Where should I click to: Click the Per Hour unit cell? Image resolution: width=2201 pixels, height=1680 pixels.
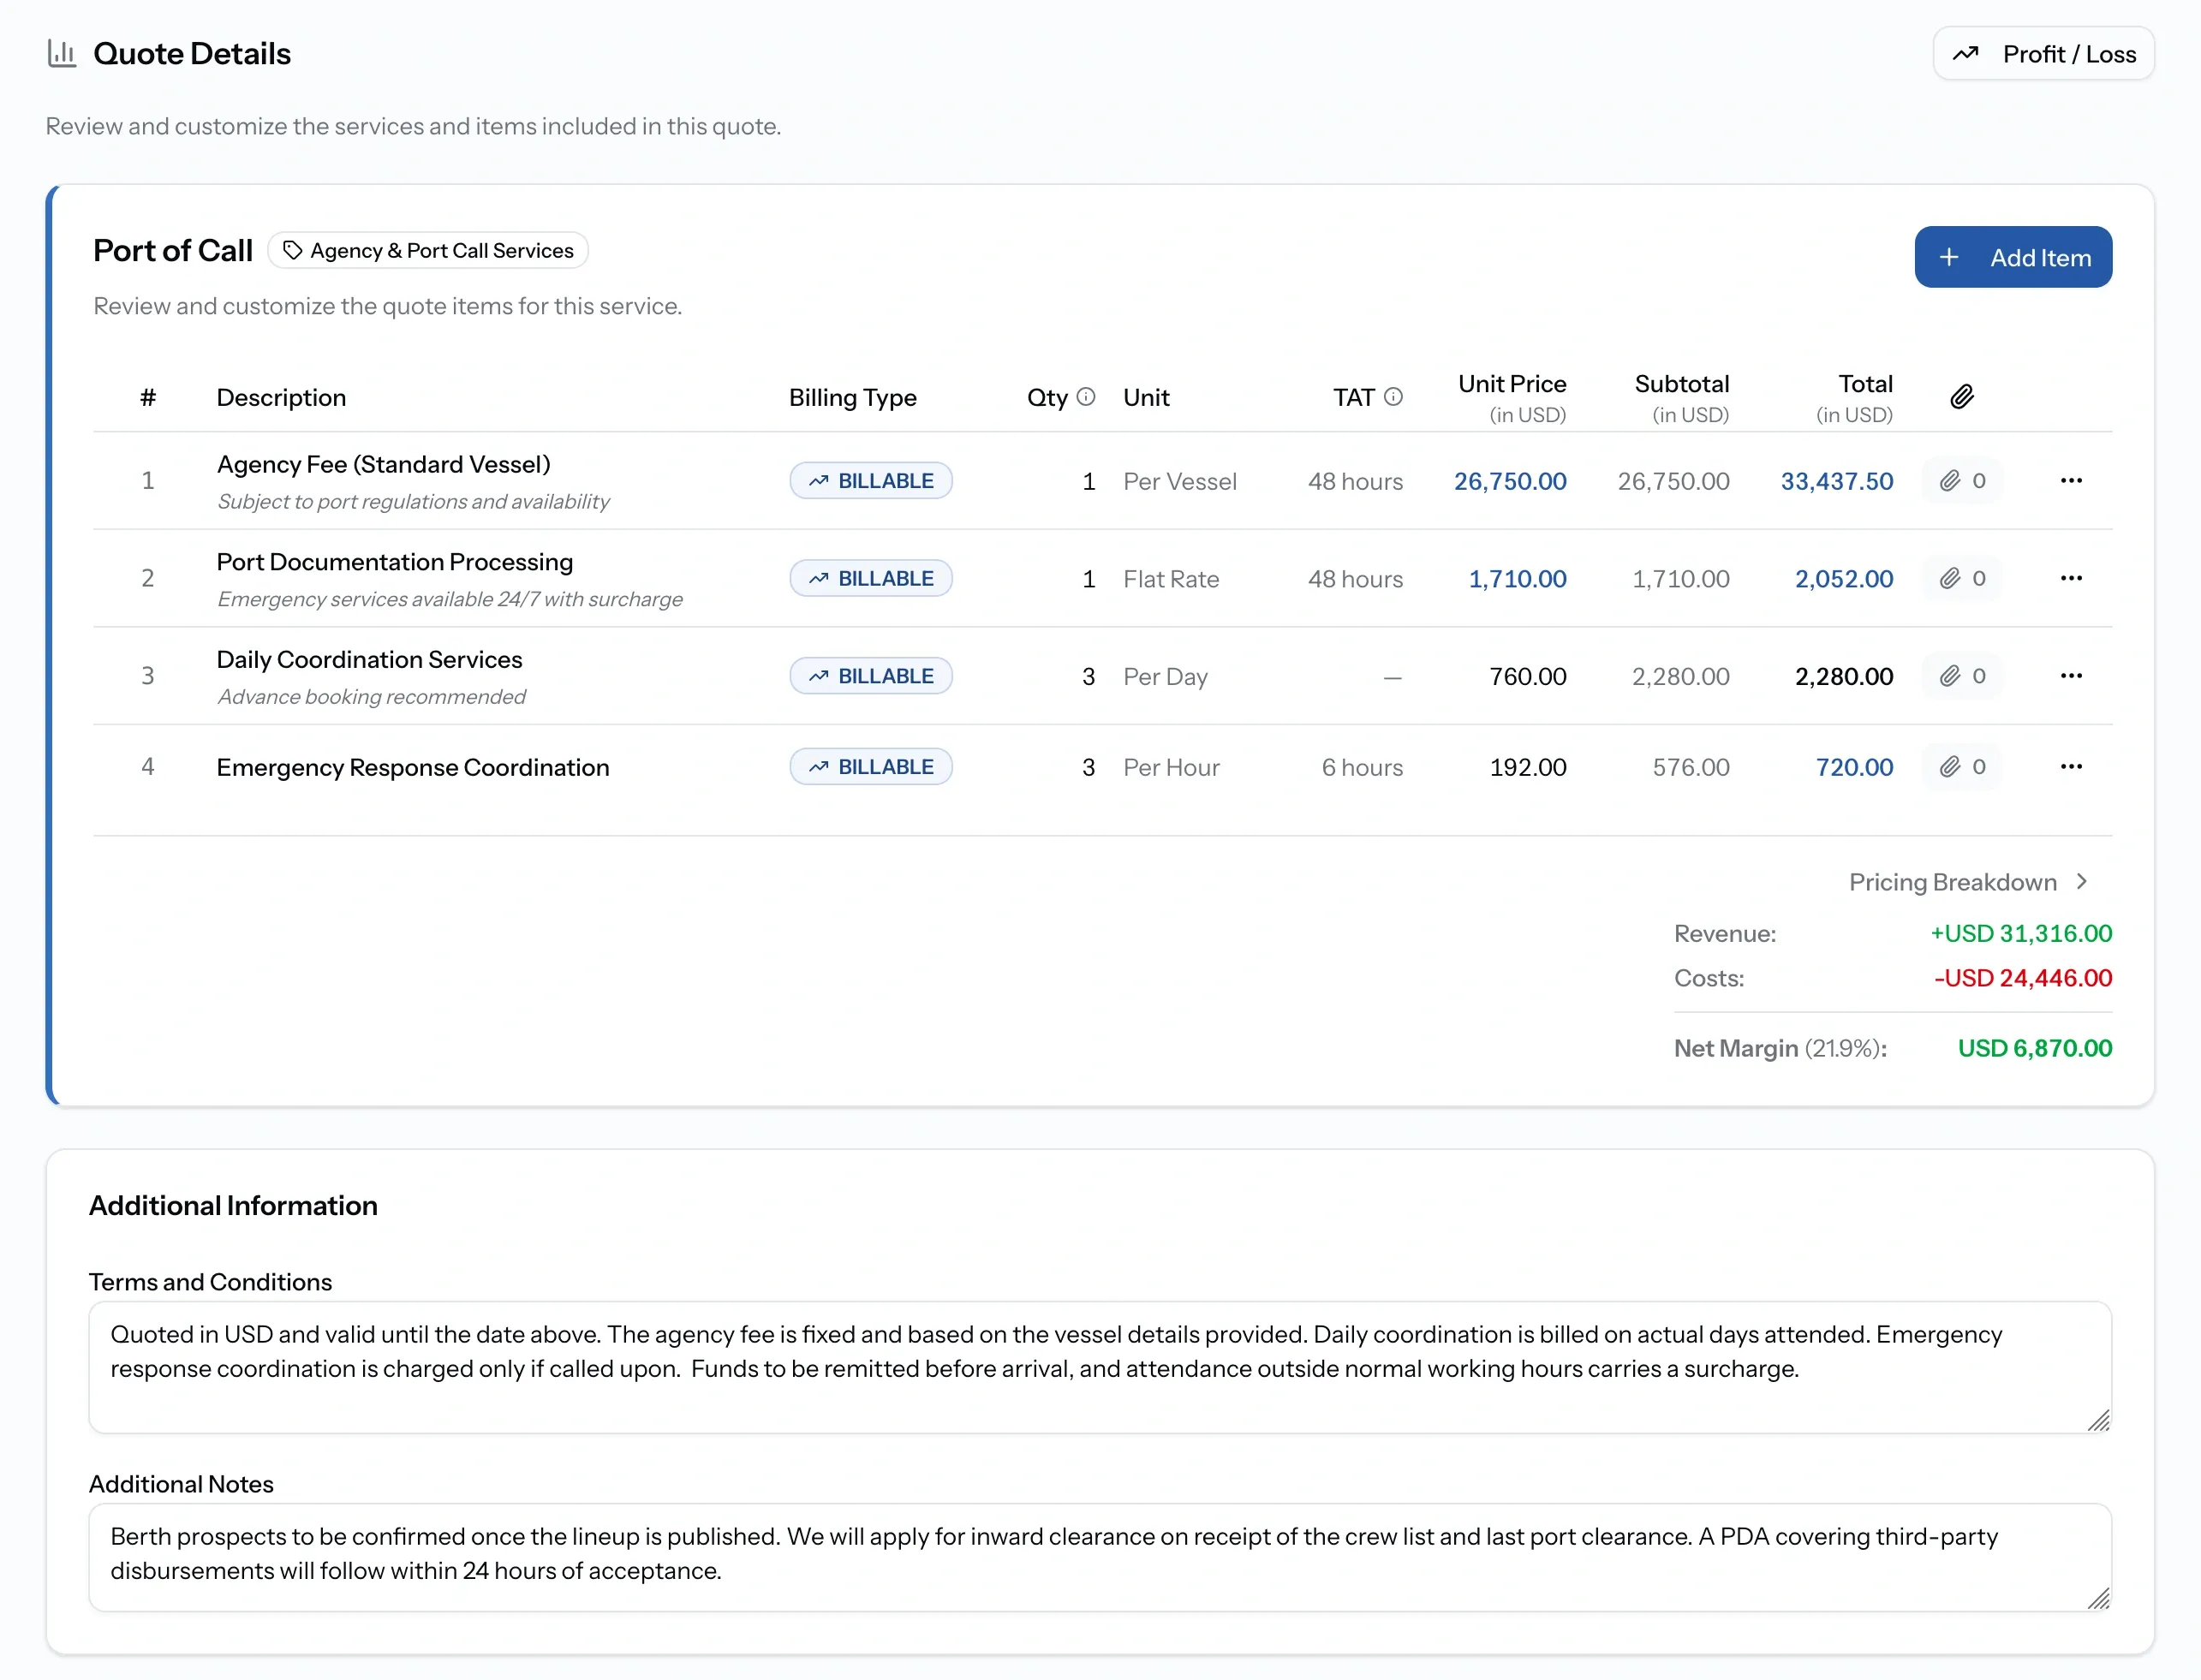coord(1170,768)
